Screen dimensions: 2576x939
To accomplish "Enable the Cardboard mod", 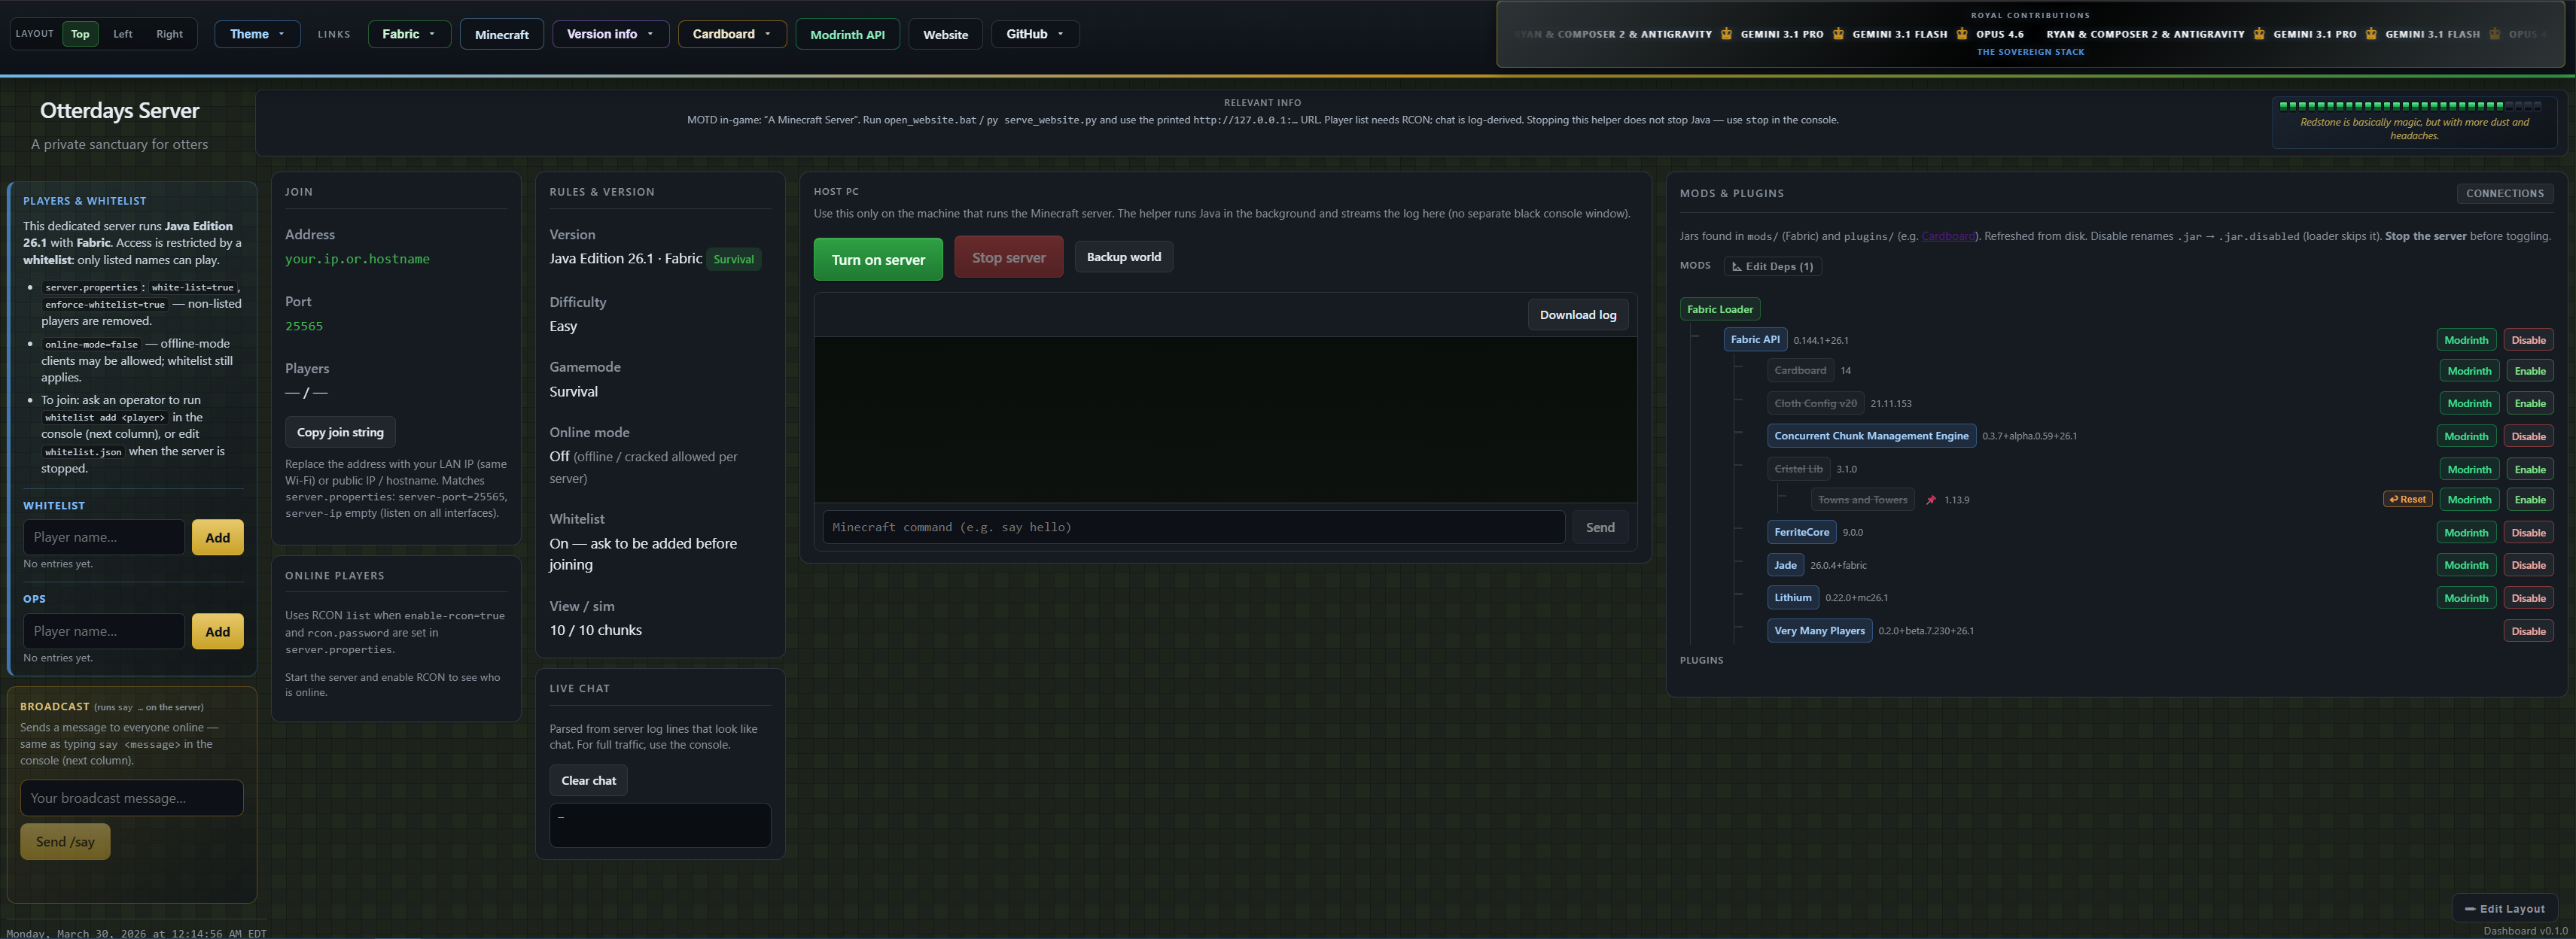I will pyautogui.click(x=2530, y=370).
